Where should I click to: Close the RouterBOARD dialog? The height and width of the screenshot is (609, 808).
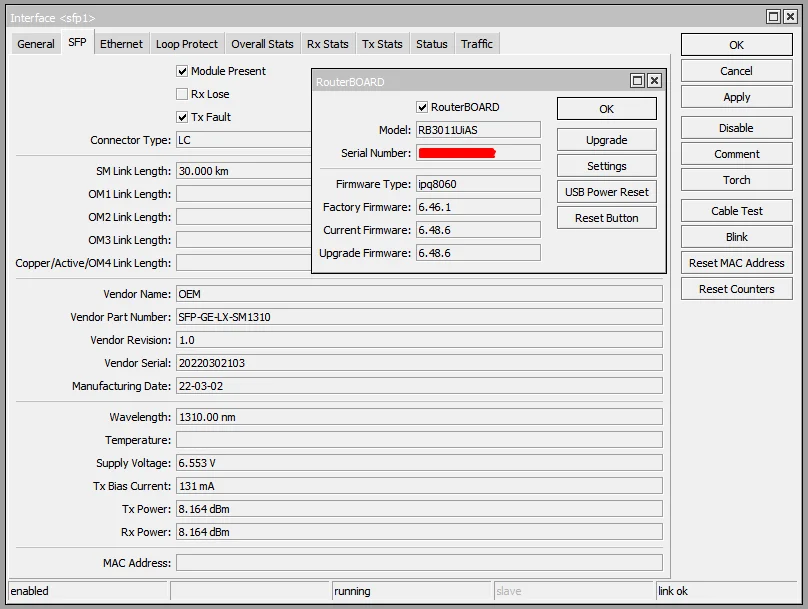pyautogui.click(x=654, y=80)
